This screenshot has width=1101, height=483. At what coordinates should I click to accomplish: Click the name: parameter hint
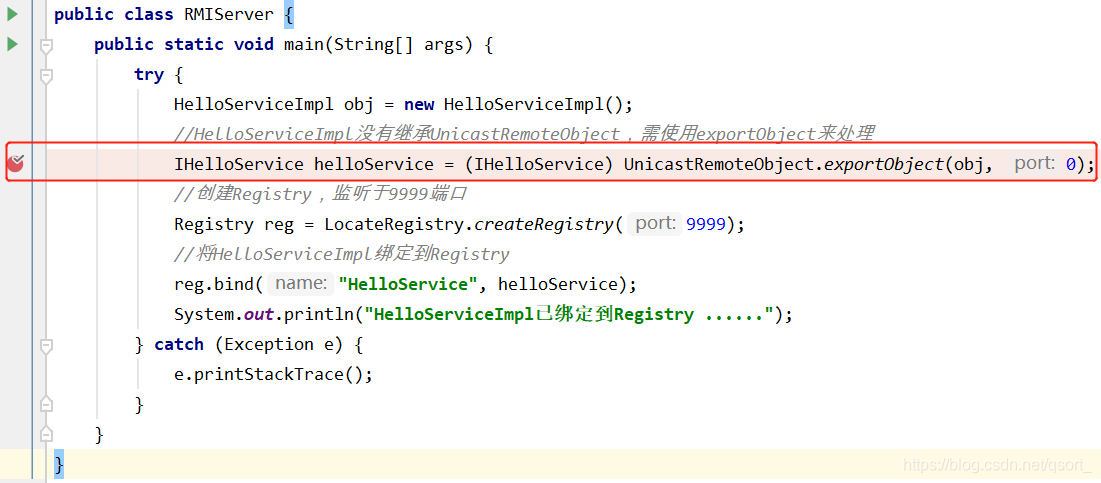tap(301, 284)
